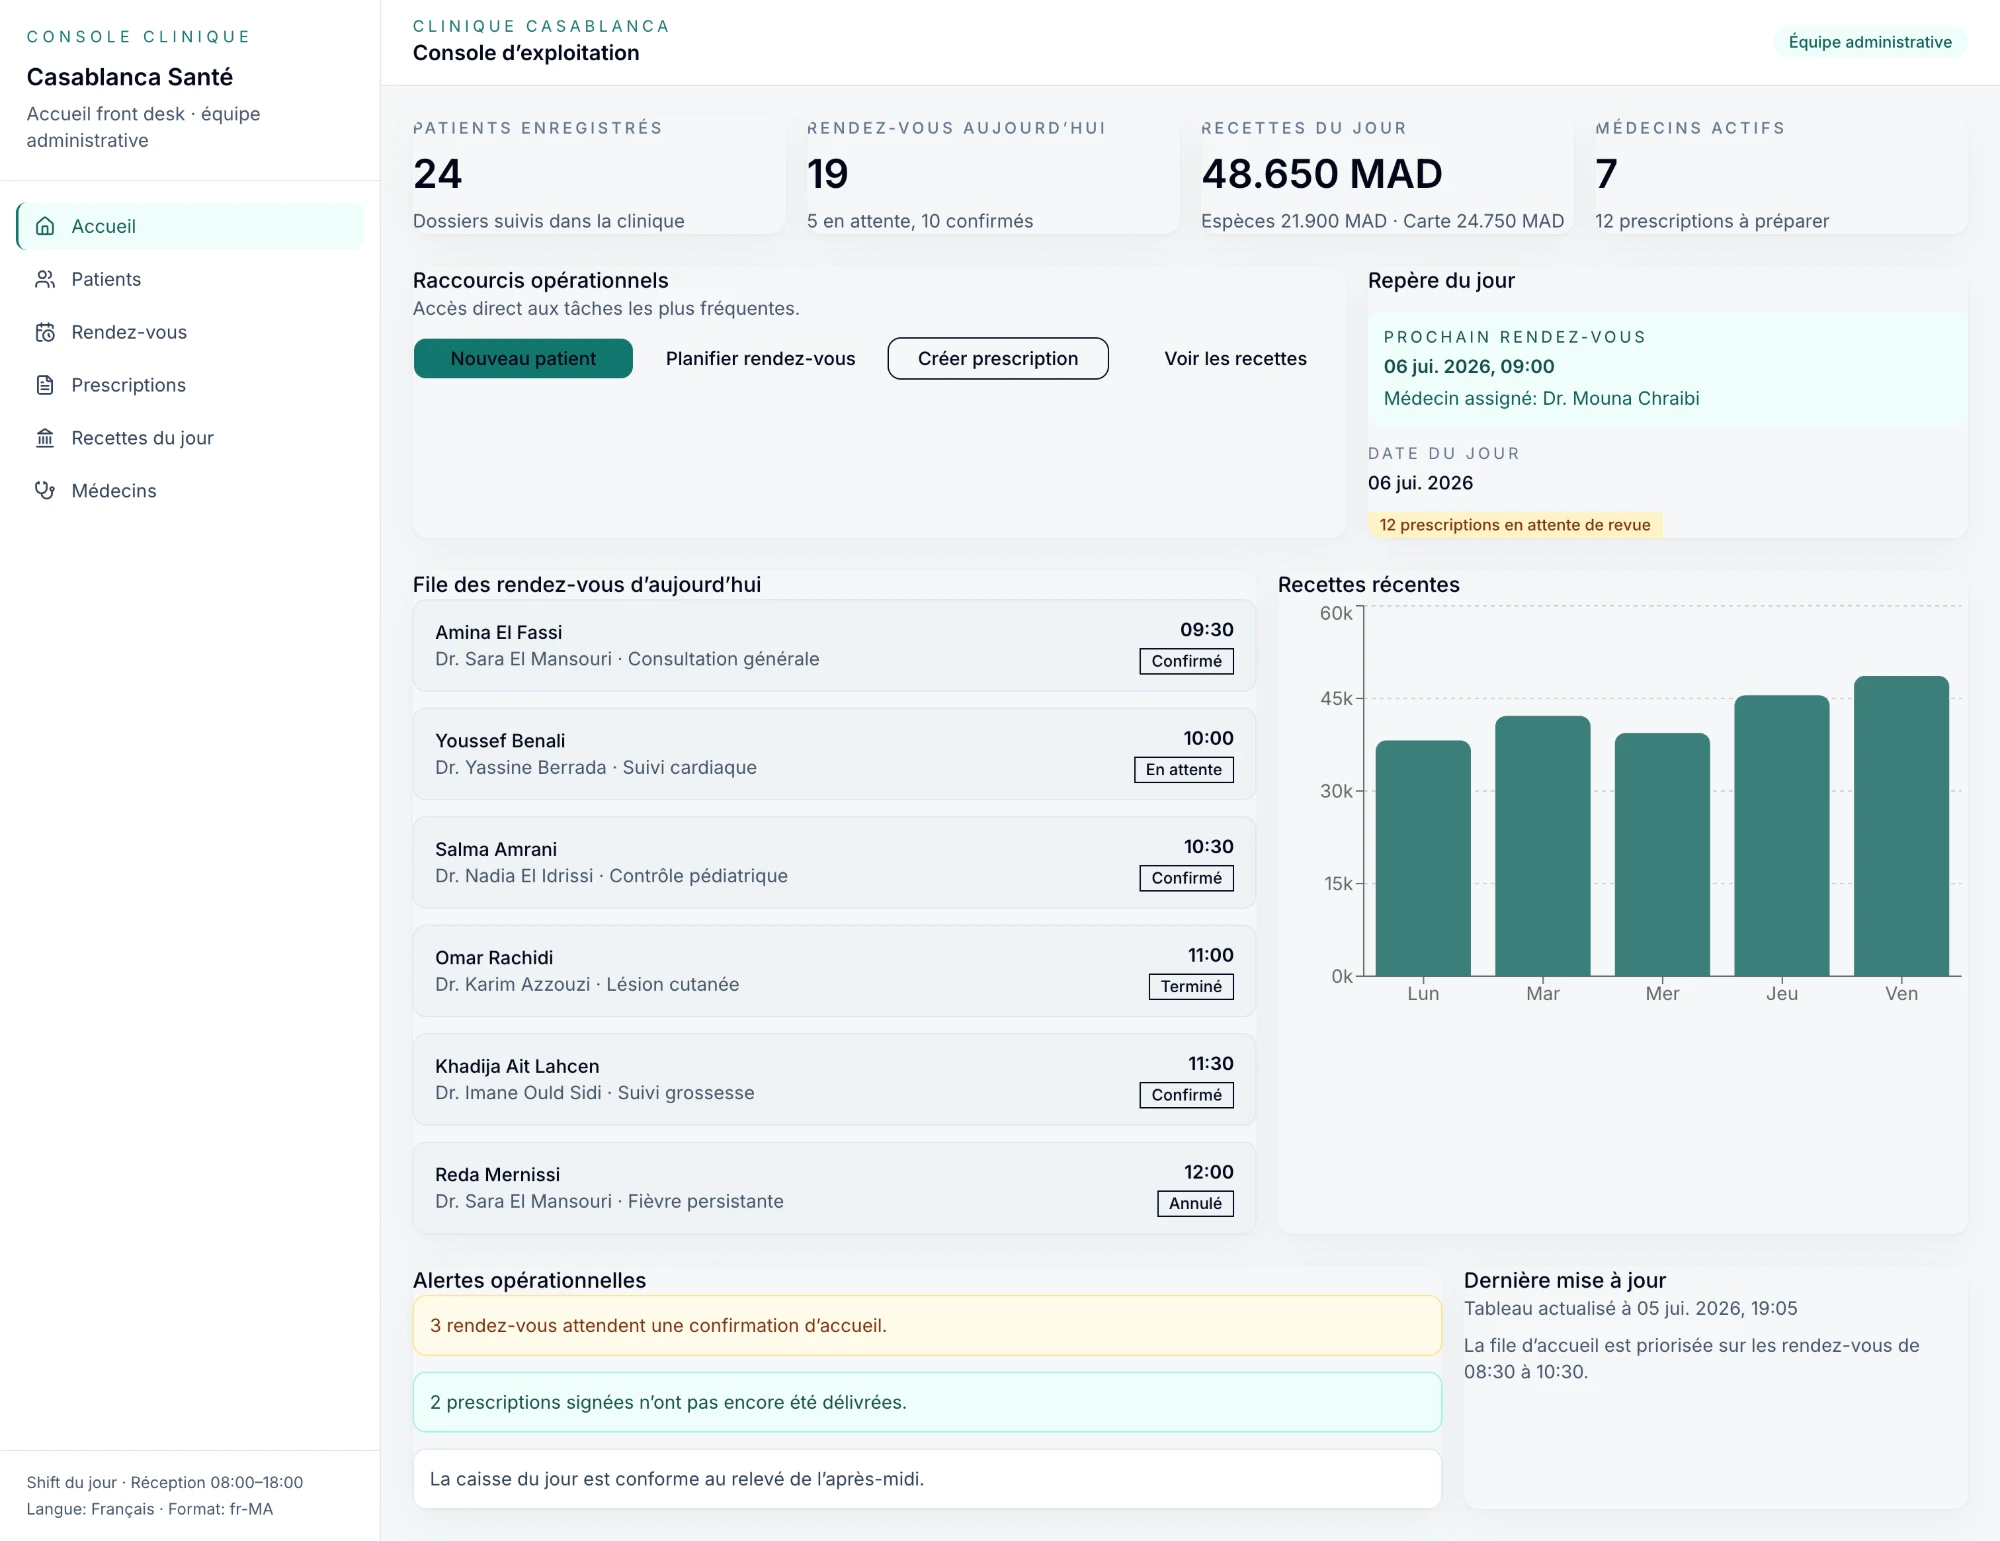2000x1541 pixels.
Task: Click the 12 prescriptions en attente de revue tag
Action: (x=1515, y=525)
